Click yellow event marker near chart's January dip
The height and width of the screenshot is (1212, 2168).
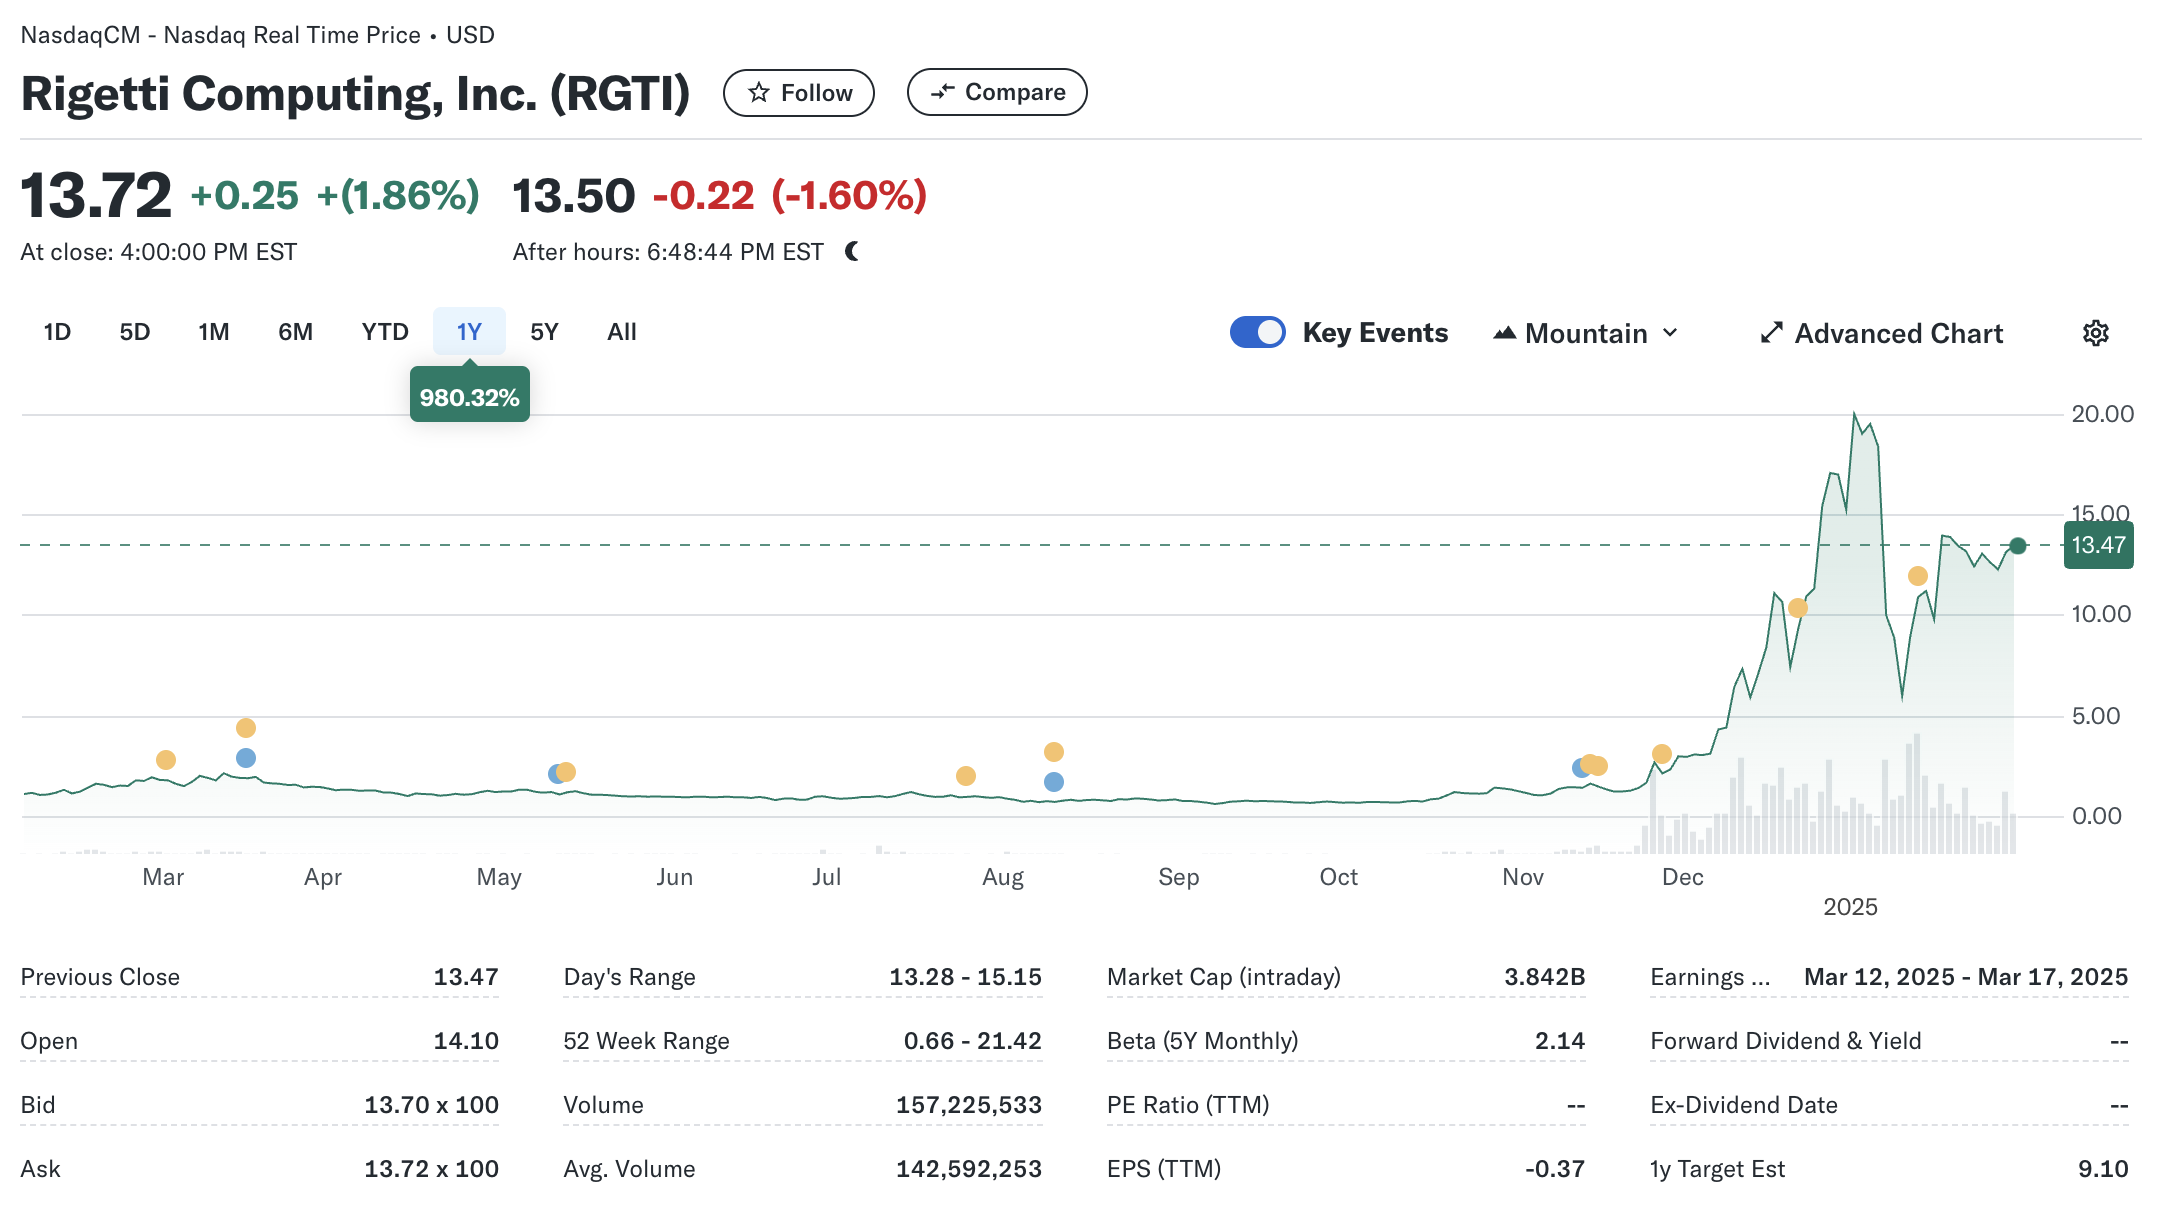1917,576
